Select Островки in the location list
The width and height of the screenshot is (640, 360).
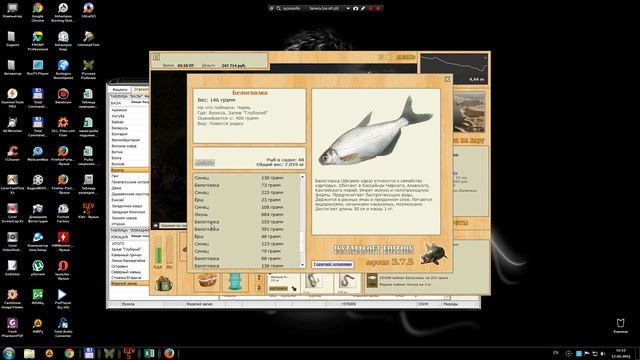pyautogui.click(x=129, y=266)
